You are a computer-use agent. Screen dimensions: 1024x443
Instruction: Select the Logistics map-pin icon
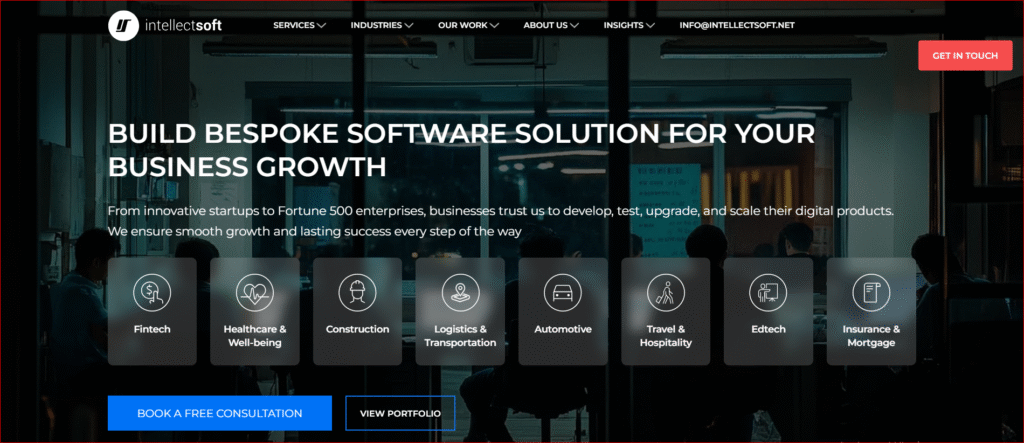click(x=460, y=292)
